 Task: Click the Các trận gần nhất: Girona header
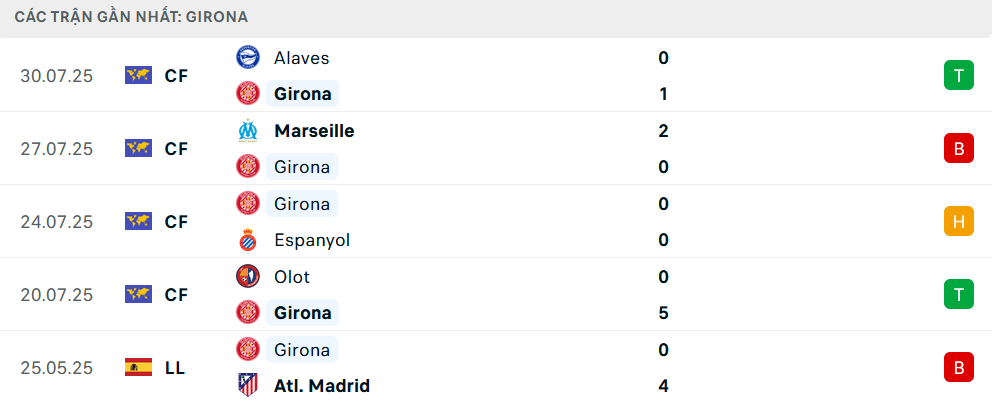(131, 17)
